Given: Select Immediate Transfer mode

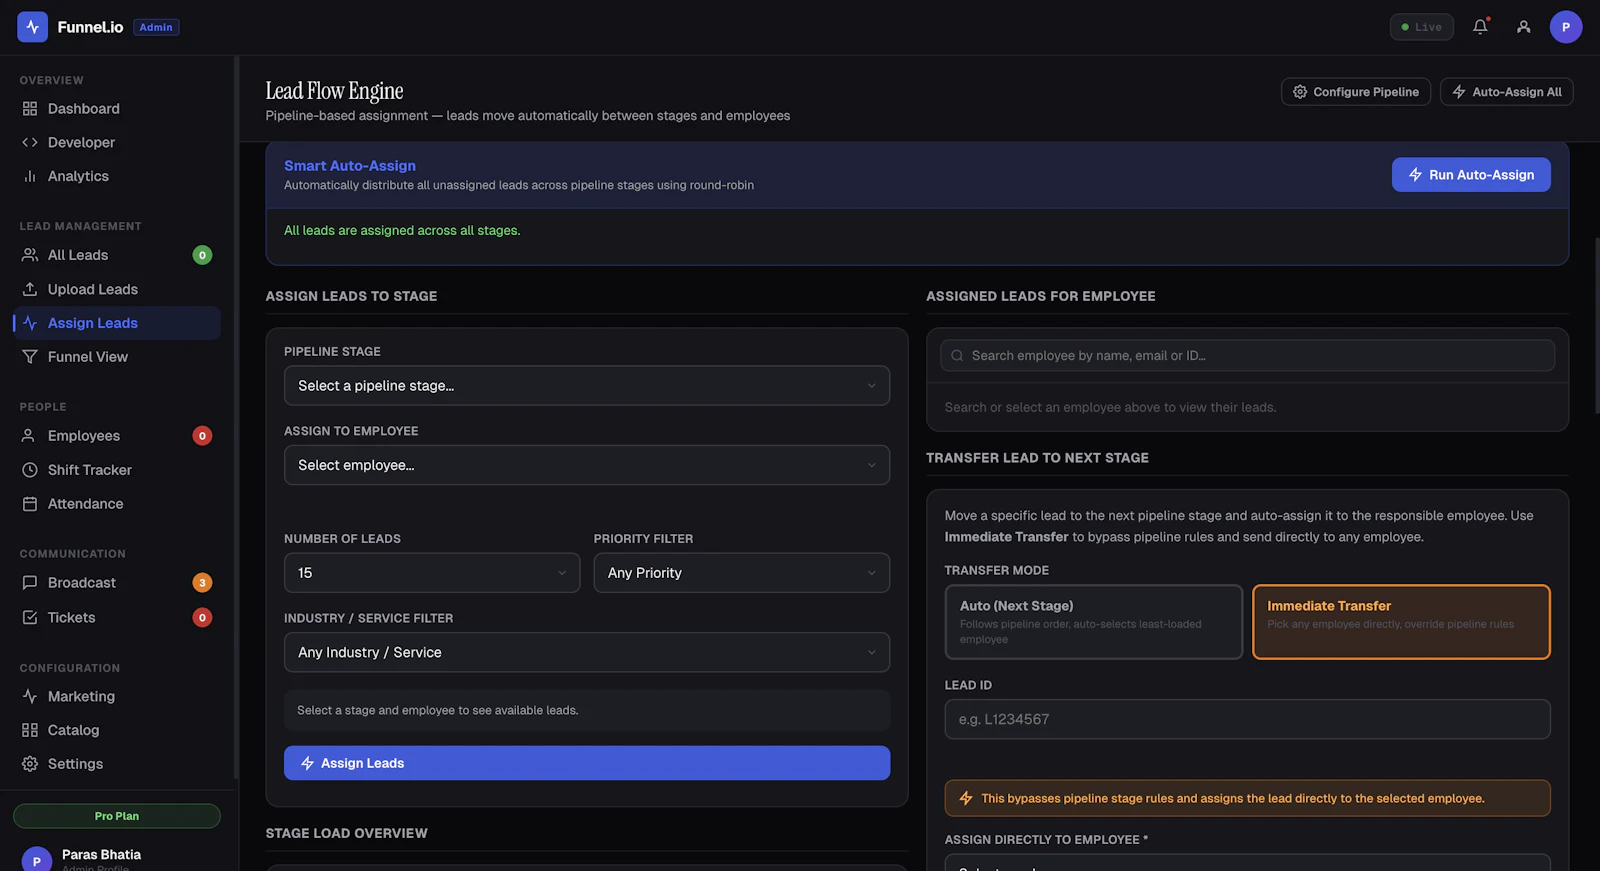Looking at the screenshot, I should [x=1401, y=622].
